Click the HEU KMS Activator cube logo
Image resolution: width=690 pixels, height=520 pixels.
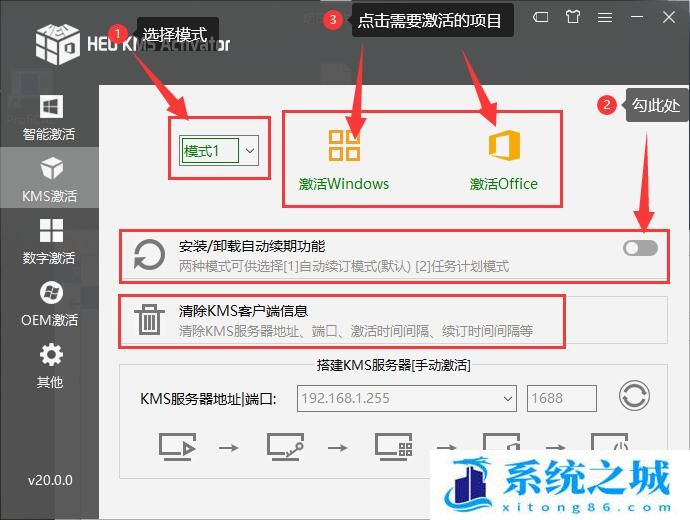click(58, 44)
